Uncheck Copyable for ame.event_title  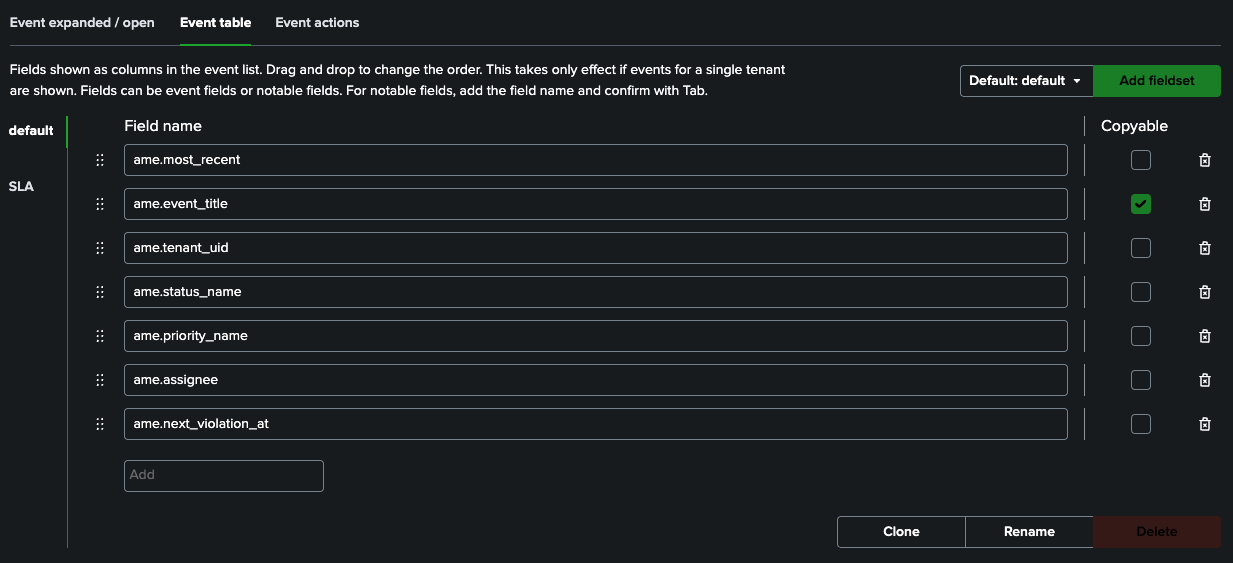click(x=1141, y=204)
